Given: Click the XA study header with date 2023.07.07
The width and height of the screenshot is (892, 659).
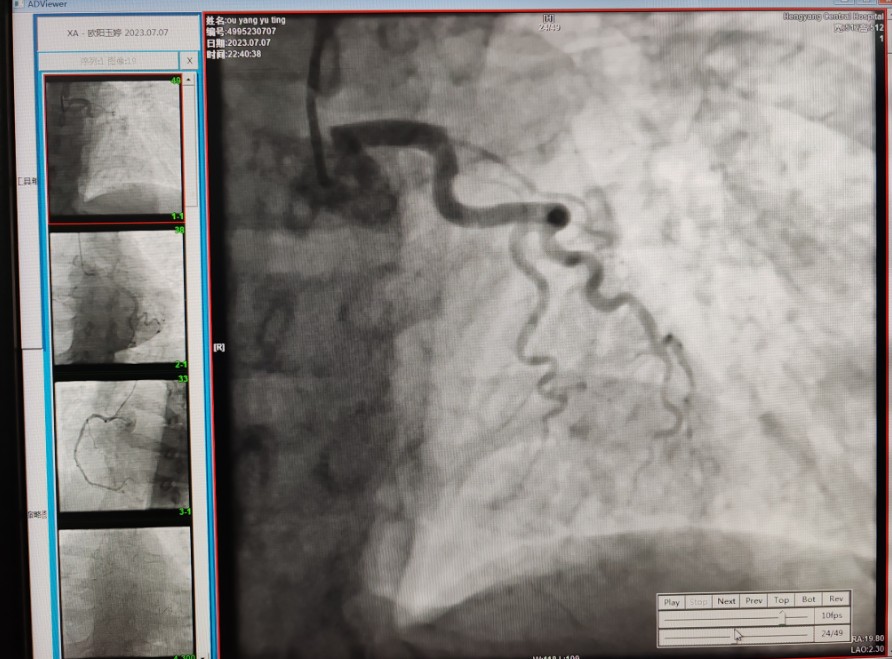Looking at the screenshot, I should [118, 33].
